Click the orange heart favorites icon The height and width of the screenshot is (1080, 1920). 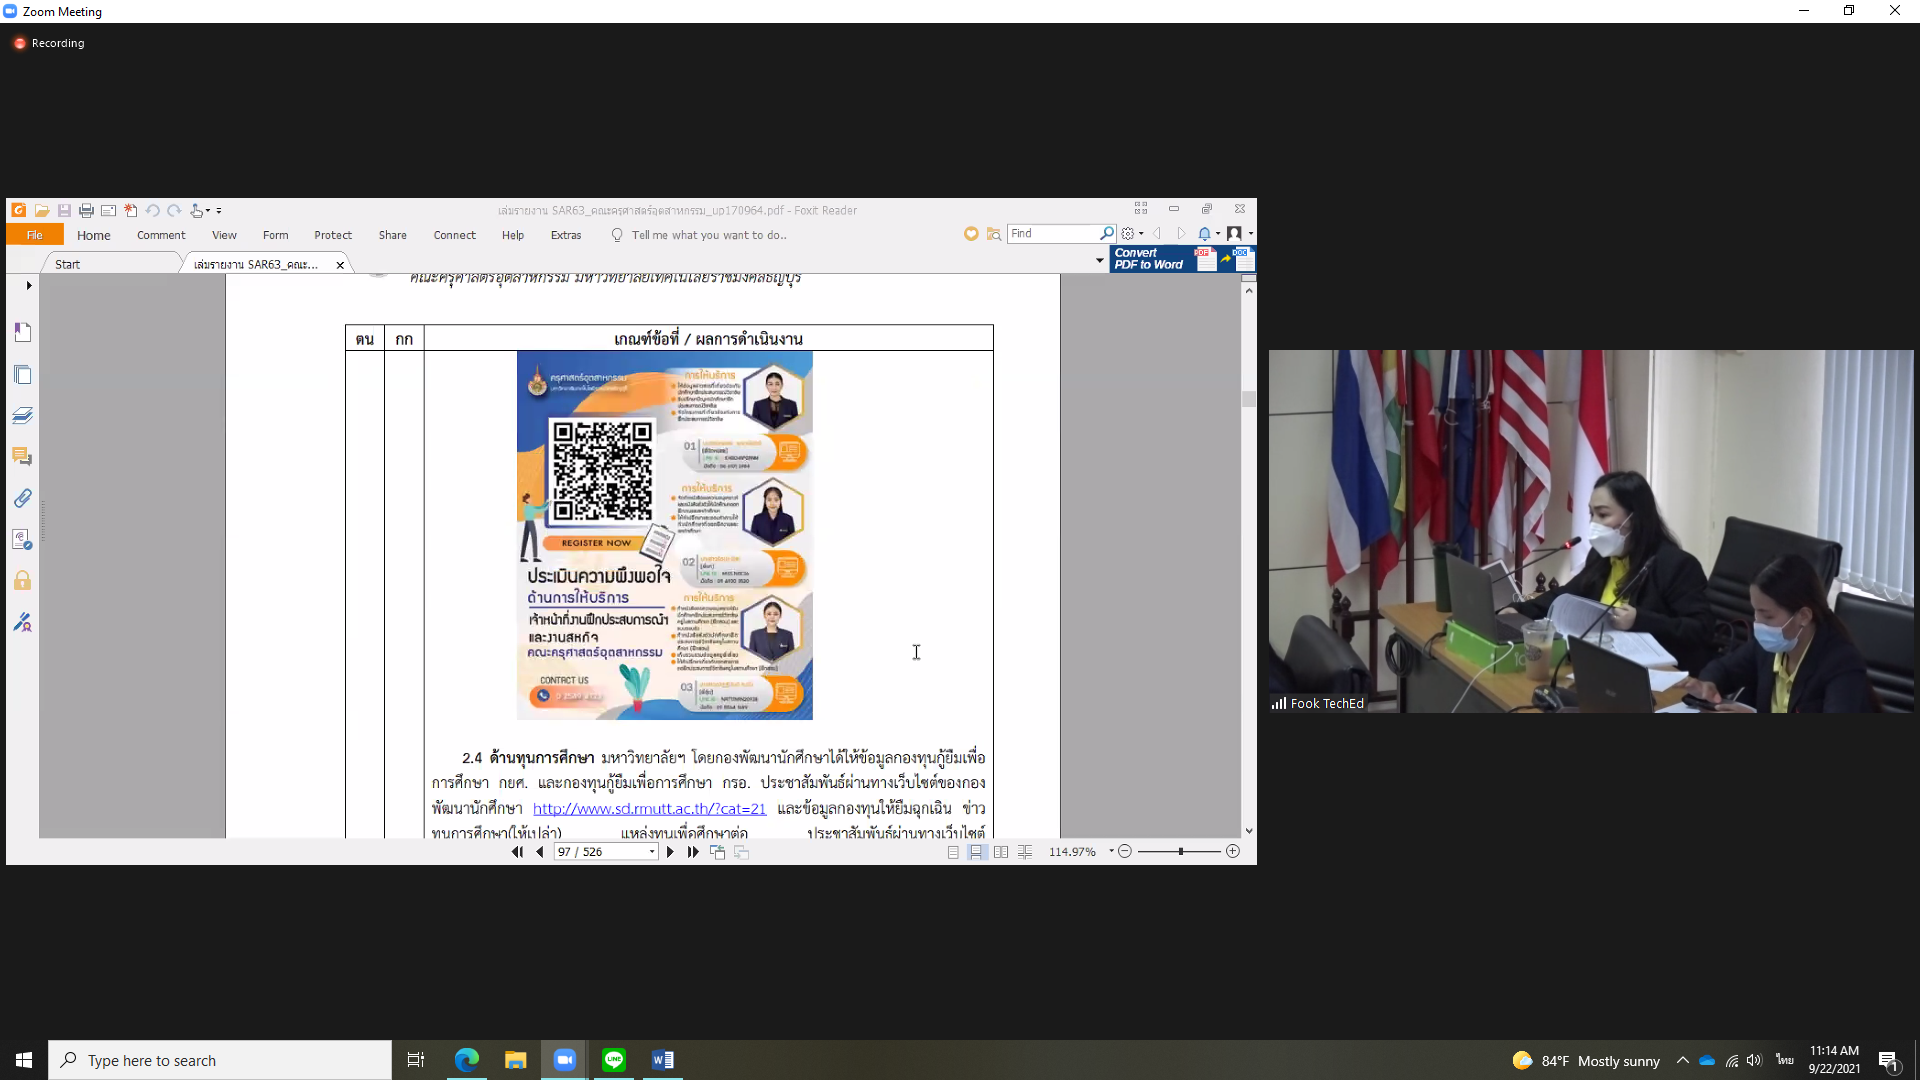(x=971, y=234)
